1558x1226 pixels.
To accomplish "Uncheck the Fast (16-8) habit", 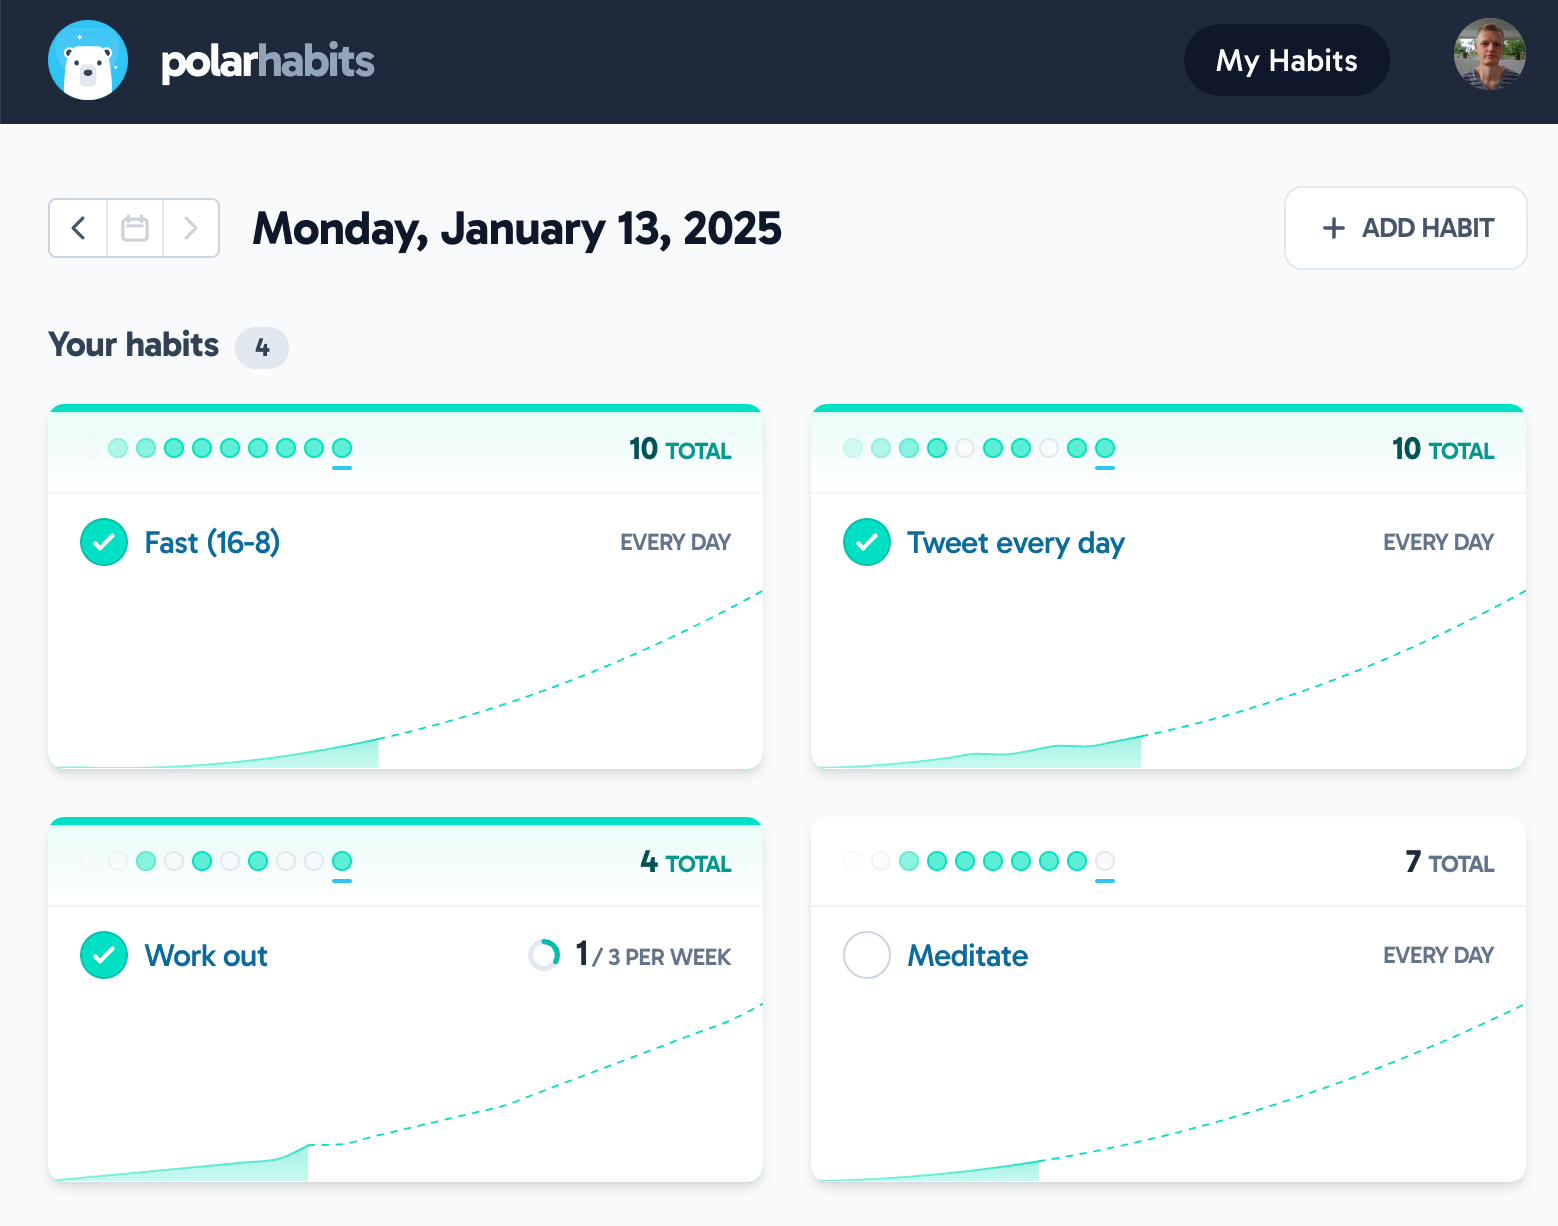I will click(104, 542).
